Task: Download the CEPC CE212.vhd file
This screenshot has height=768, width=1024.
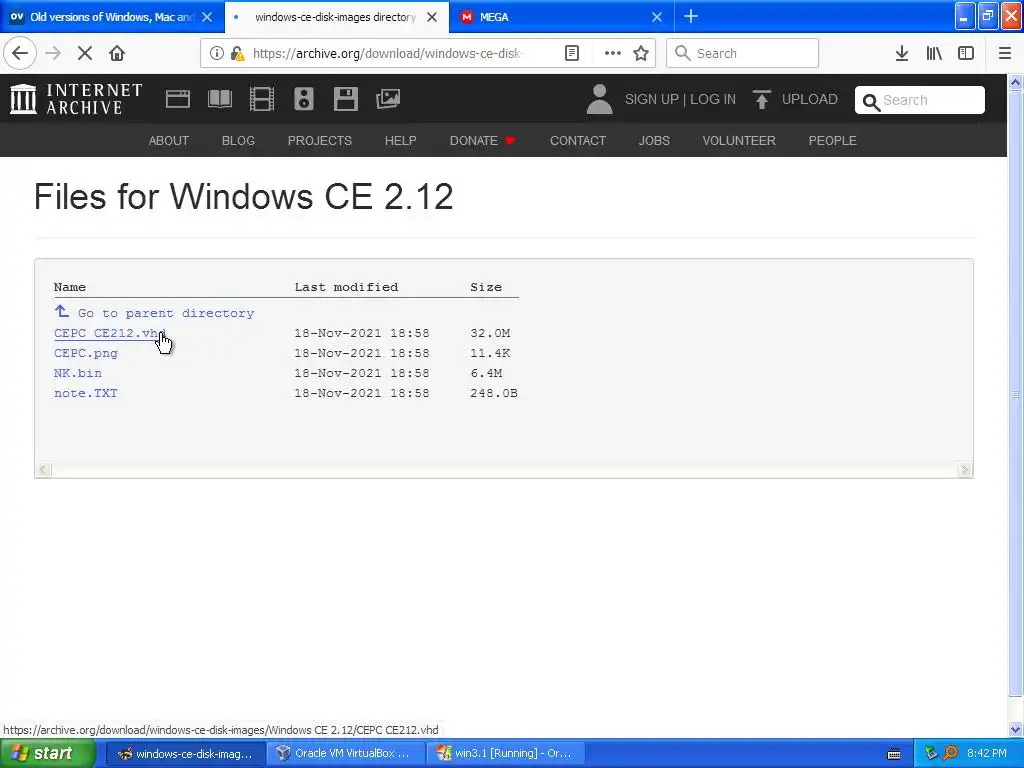Action: pos(110,333)
